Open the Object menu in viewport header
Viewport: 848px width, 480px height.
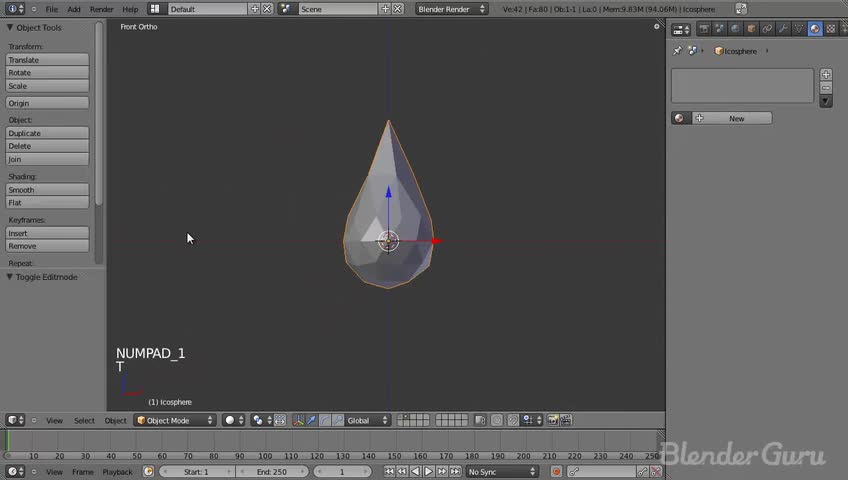[115, 421]
